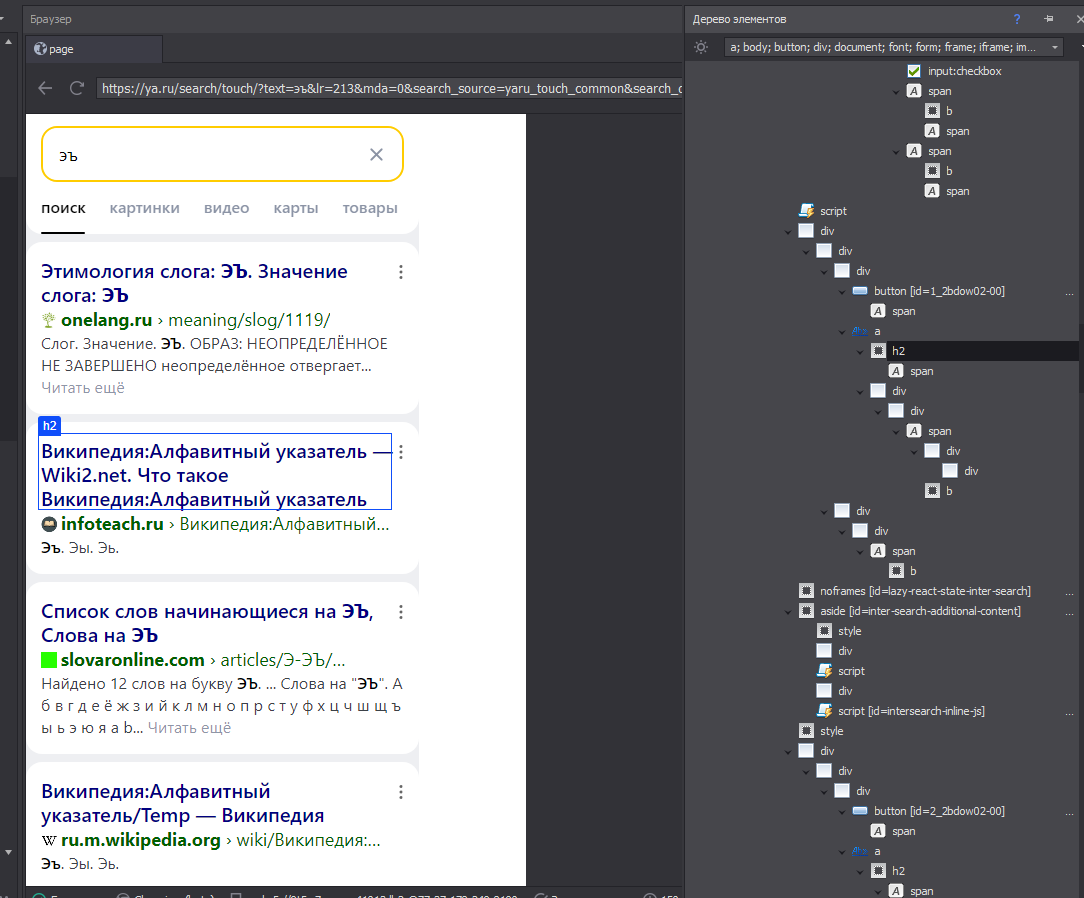Select the page browser tab
Image resolution: width=1084 pixels, height=898 pixels.
94,49
